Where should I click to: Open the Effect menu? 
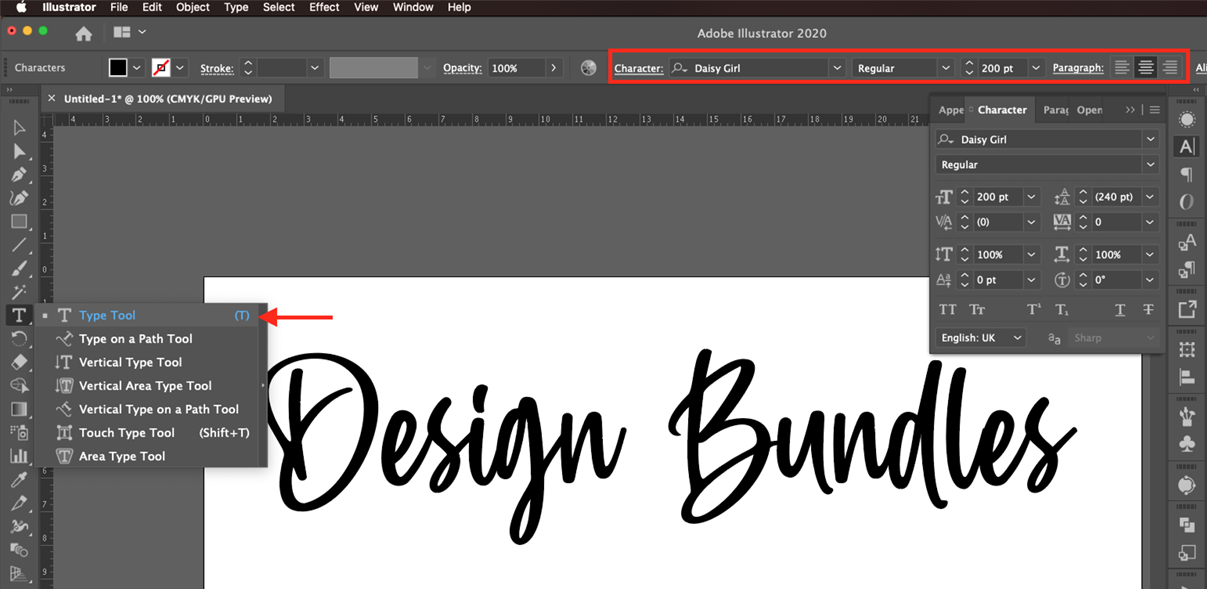(324, 7)
